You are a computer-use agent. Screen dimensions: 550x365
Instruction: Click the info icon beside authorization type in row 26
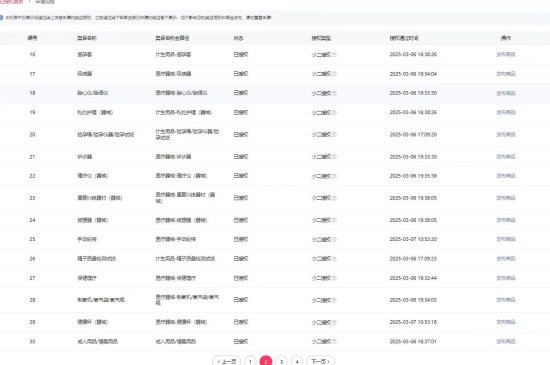click(x=334, y=259)
